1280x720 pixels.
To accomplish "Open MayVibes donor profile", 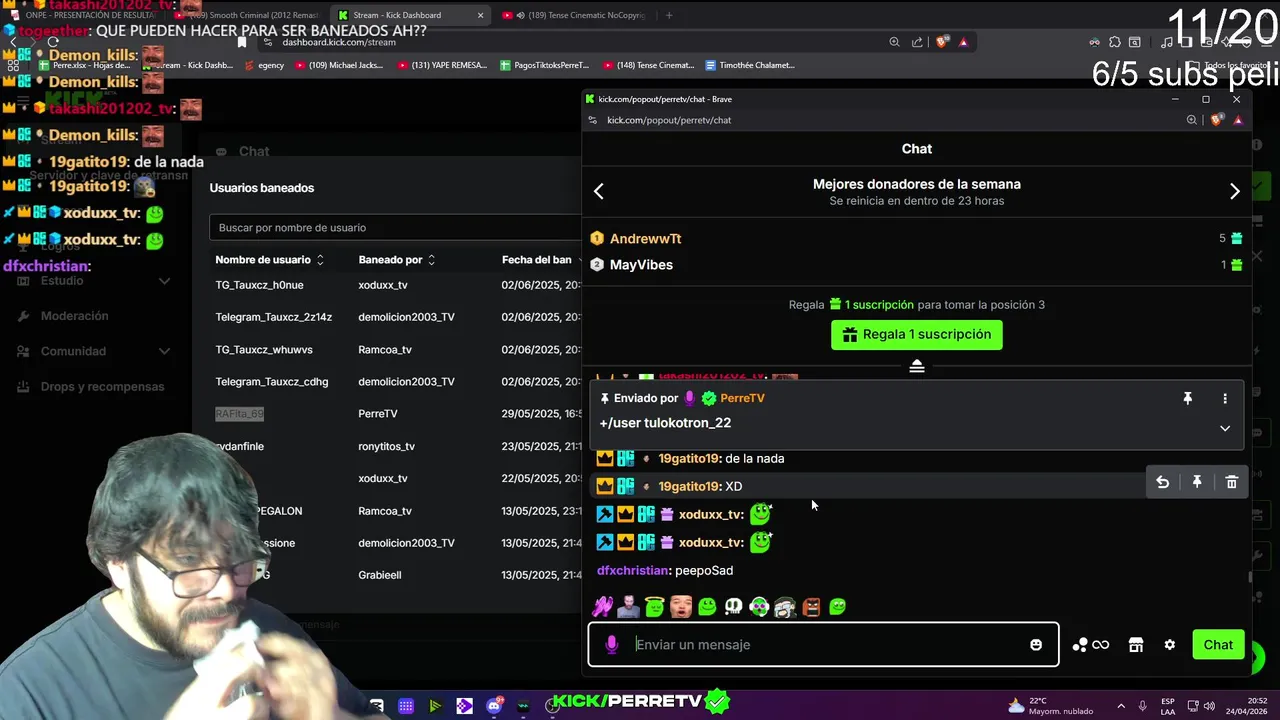I will coord(641,265).
